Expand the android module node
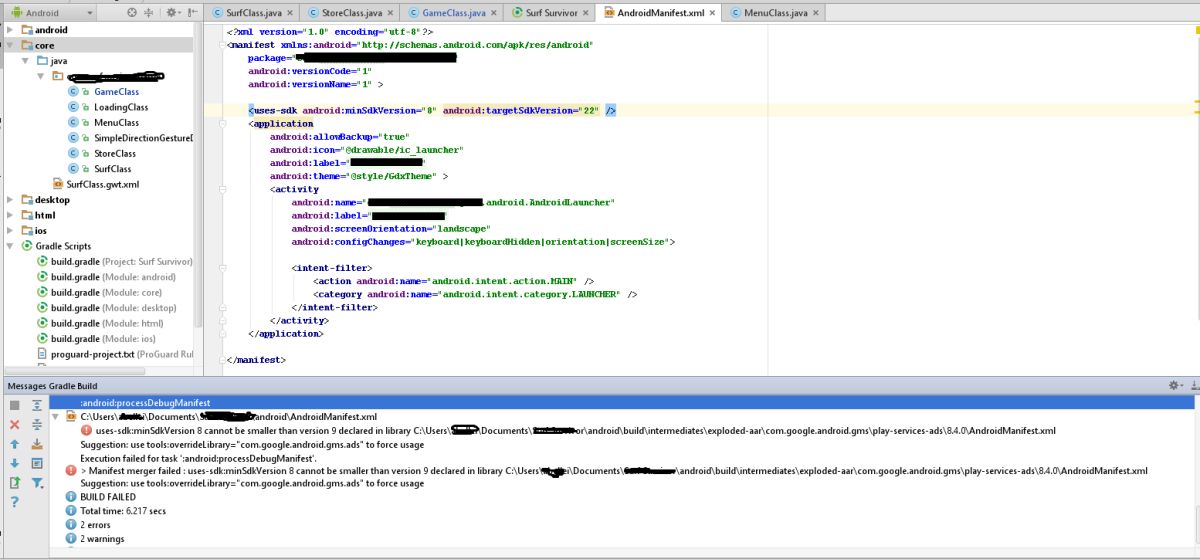1200x559 pixels. coord(10,30)
